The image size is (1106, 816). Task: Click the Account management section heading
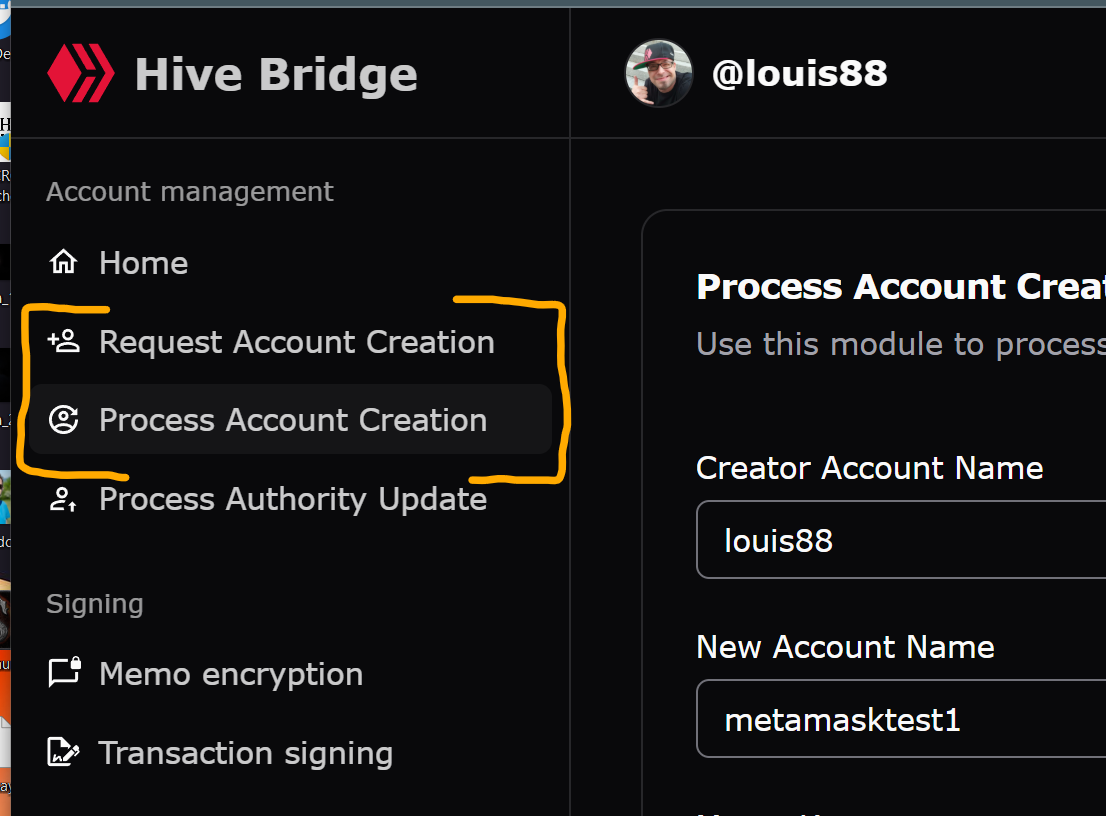pos(190,192)
